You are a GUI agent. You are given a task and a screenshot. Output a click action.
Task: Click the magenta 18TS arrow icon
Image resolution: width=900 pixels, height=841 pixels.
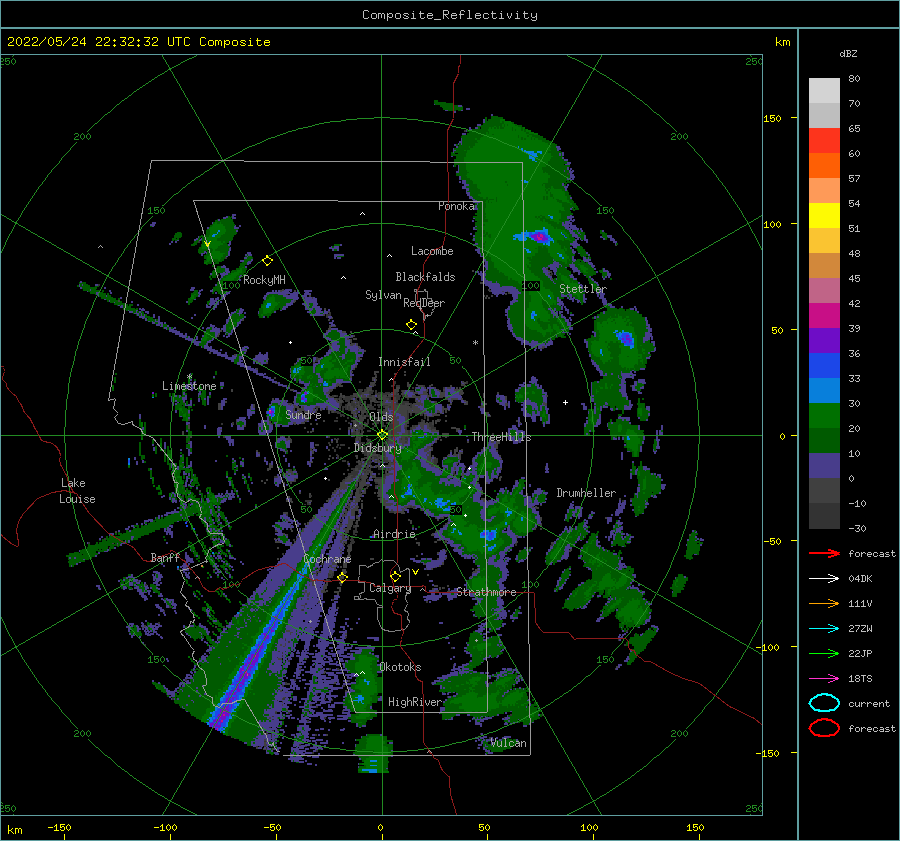tap(824, 679)
